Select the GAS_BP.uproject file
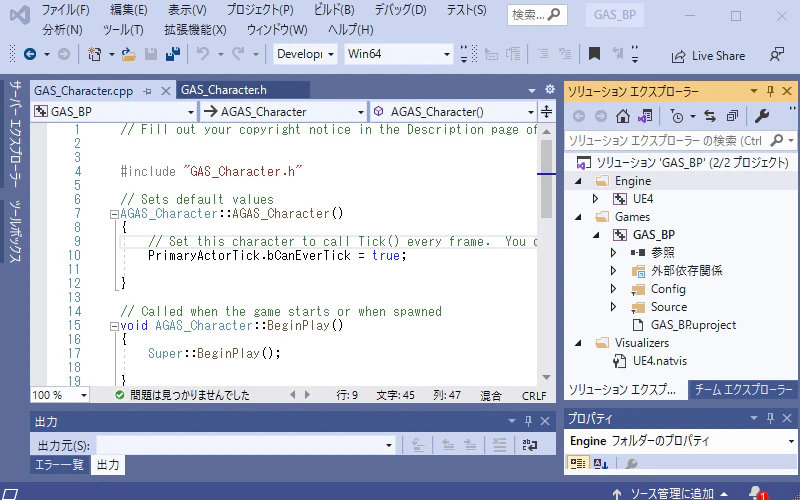The height and width of the screenshot is (500, 800). click(693, 325)
